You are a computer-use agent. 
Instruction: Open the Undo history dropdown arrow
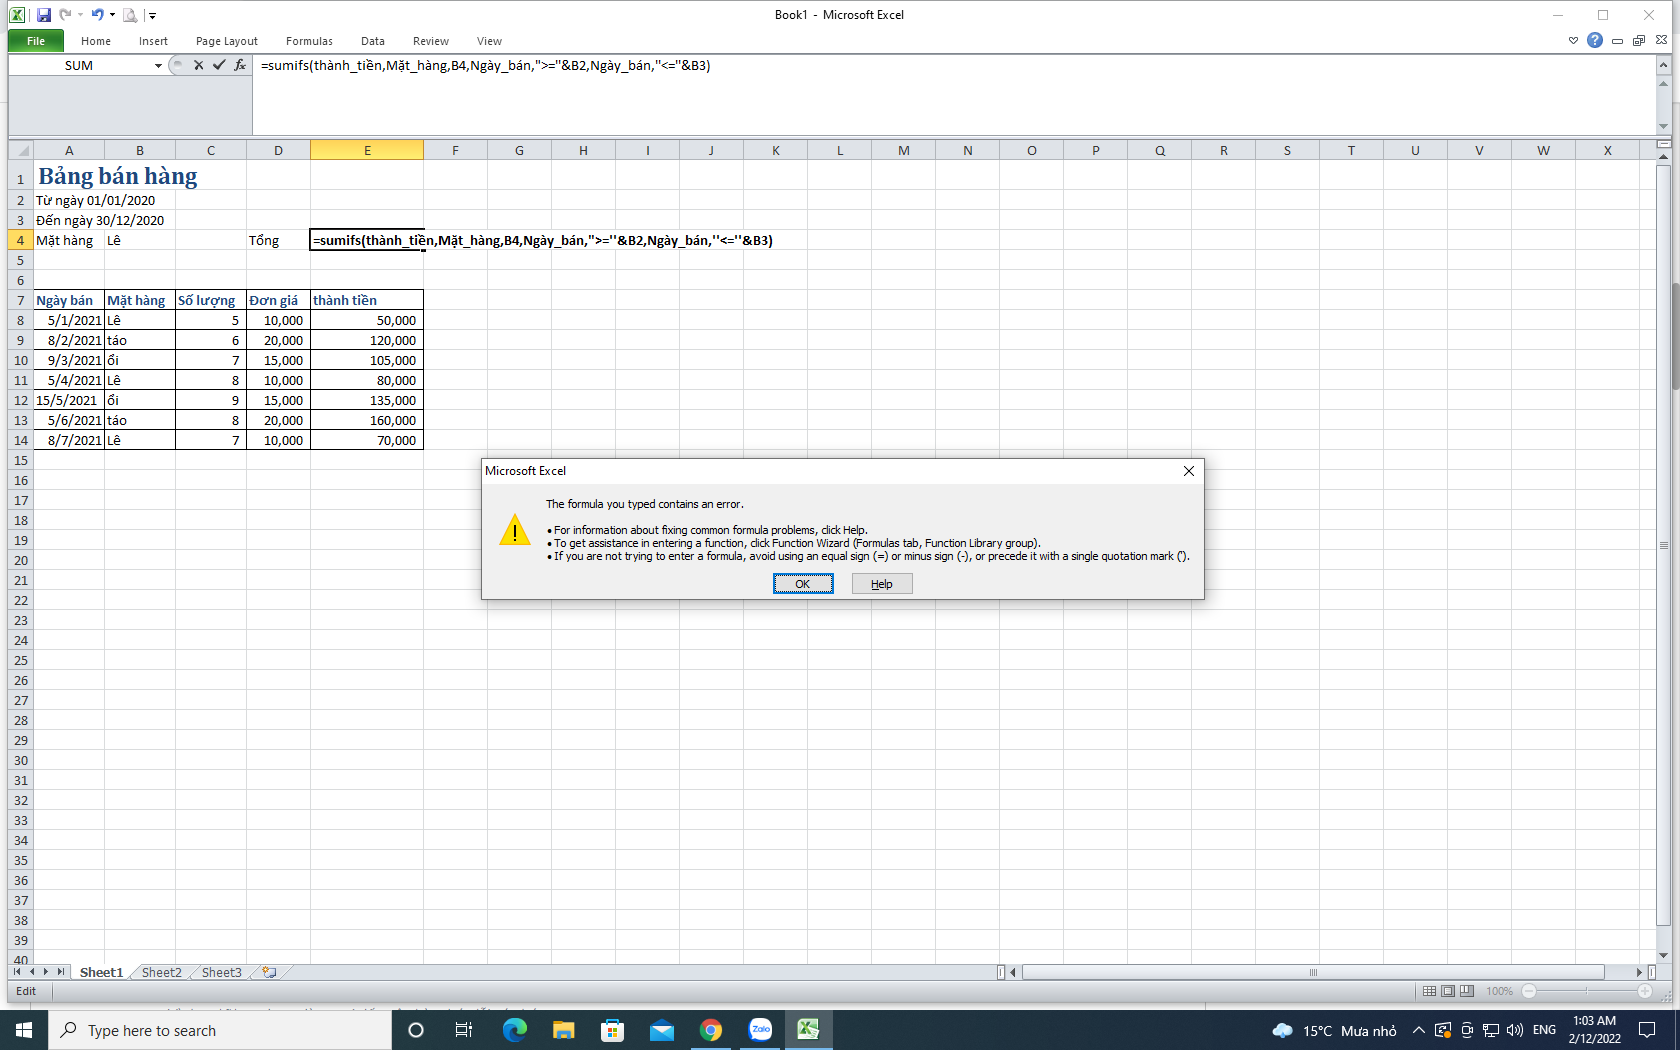(x=112, y=15)
